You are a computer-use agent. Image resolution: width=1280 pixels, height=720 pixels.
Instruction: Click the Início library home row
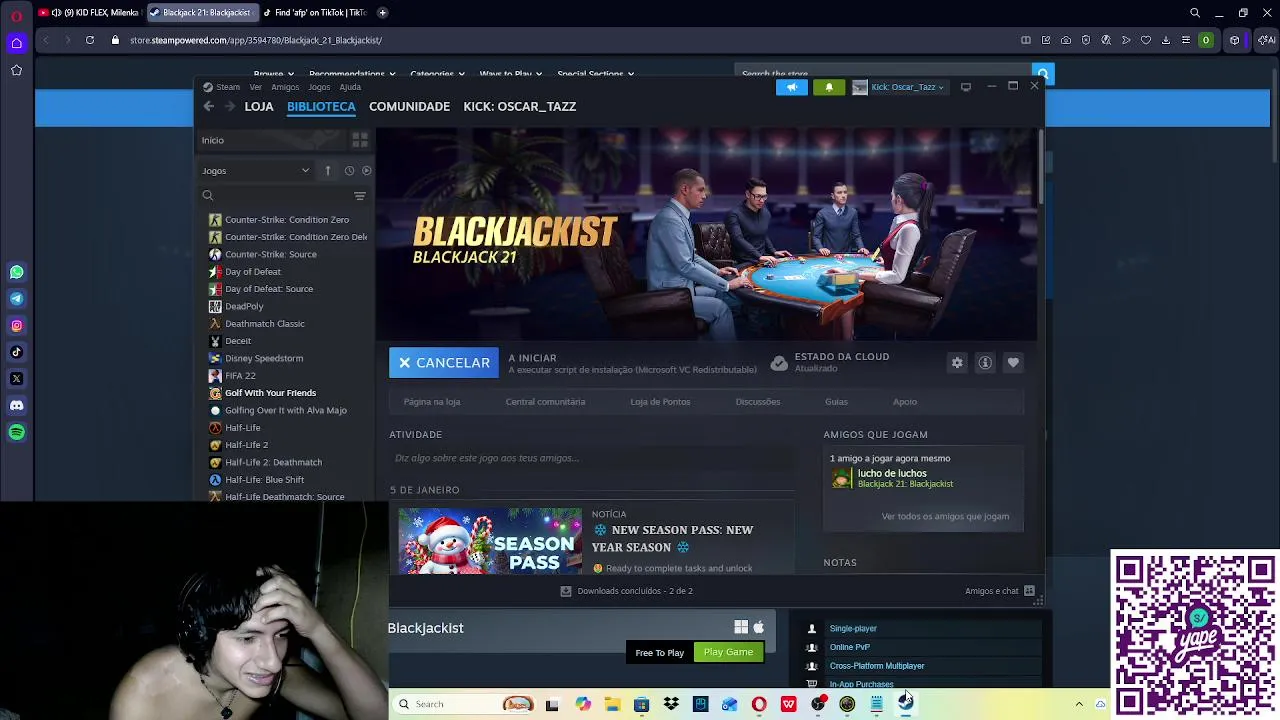272,140
